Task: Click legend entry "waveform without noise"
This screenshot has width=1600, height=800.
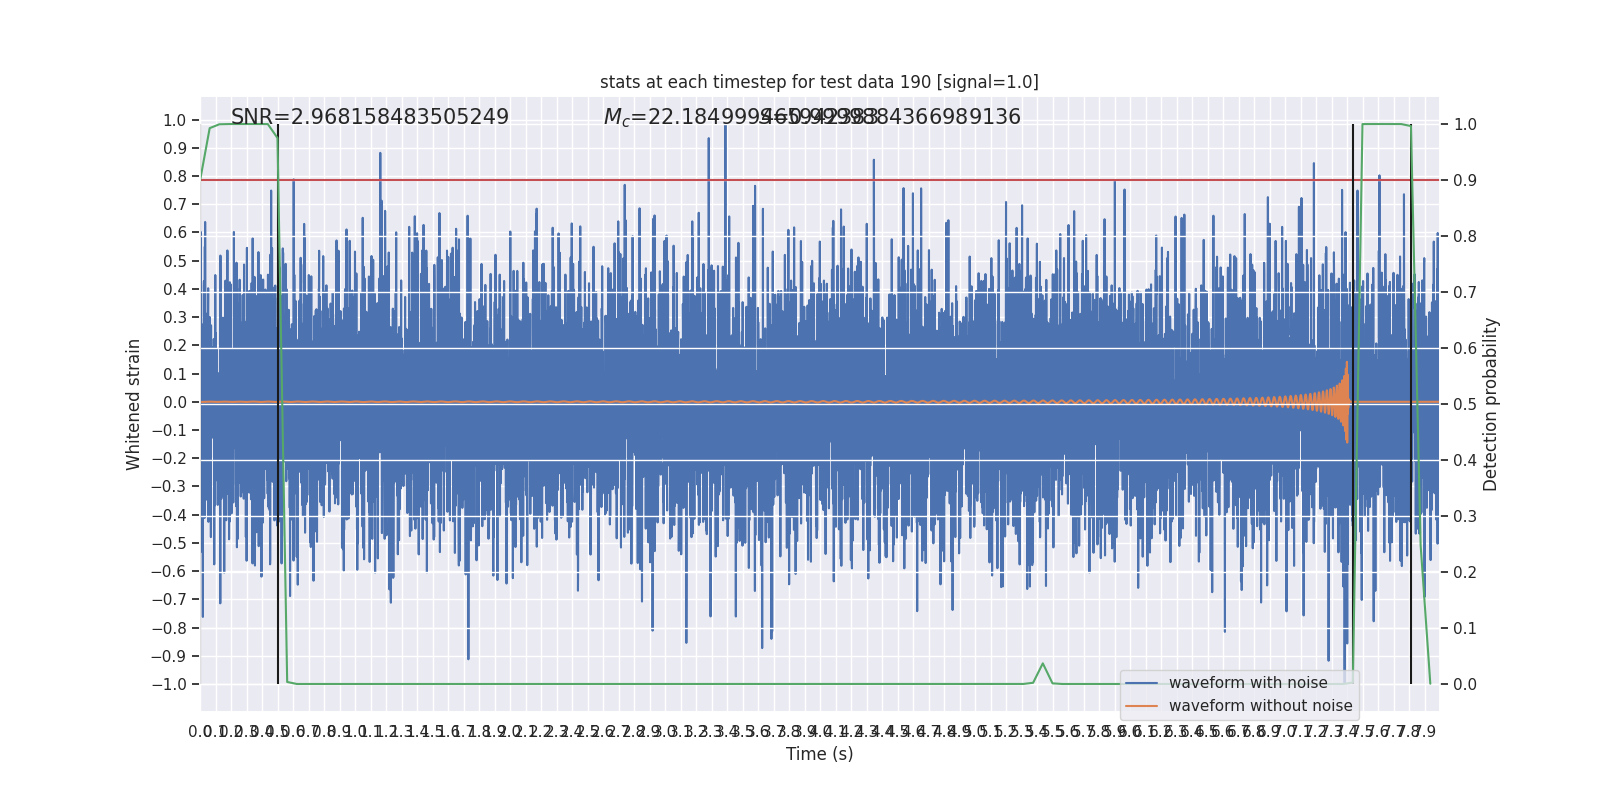Action: [1261, 706]
